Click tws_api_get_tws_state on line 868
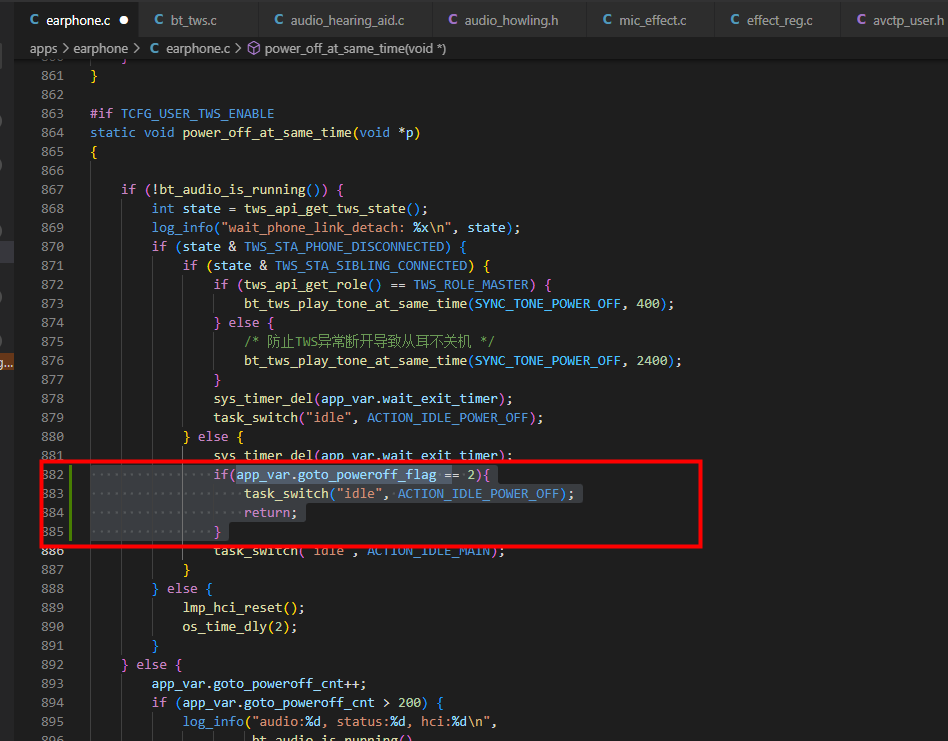This screenshot has width=948, height=741. pyautogui.click(x=325, y=209)
